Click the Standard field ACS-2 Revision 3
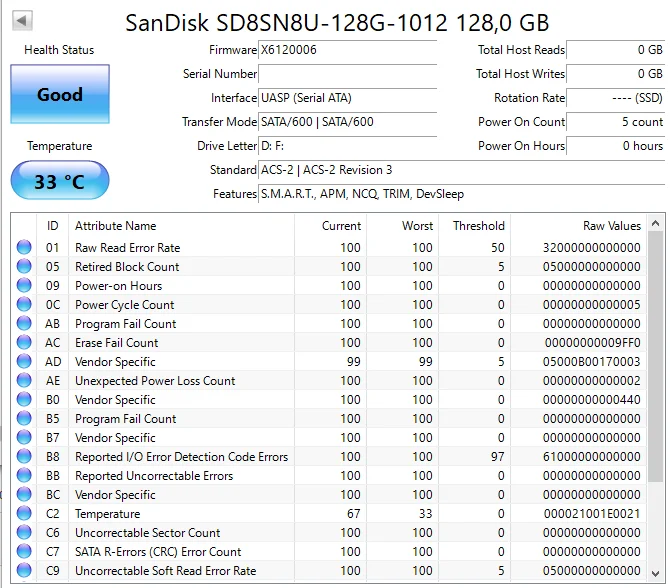This screenshot has height=588, width=670. [x=461, y=170]
